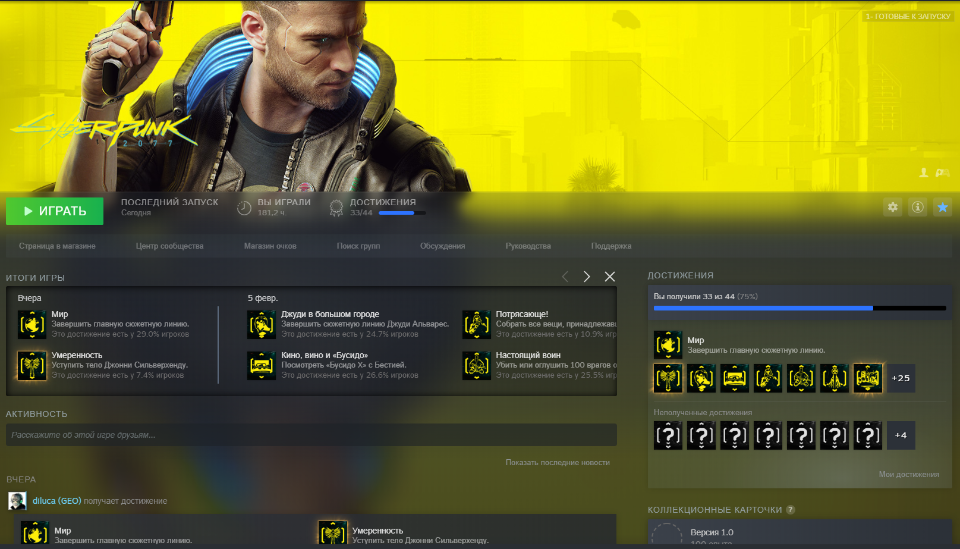
Task: Open Руководства tab
Action: [x=528, y=246]
